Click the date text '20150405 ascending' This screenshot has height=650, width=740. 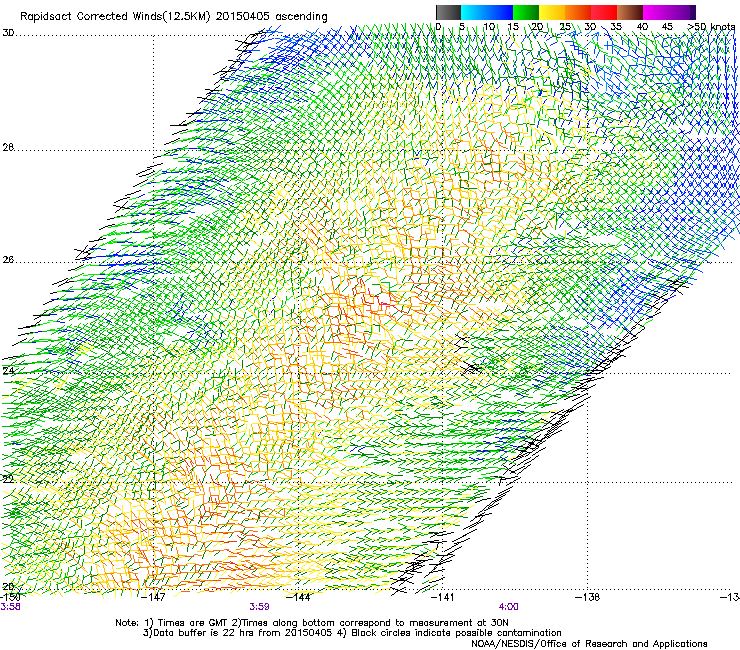coord(271,17)
